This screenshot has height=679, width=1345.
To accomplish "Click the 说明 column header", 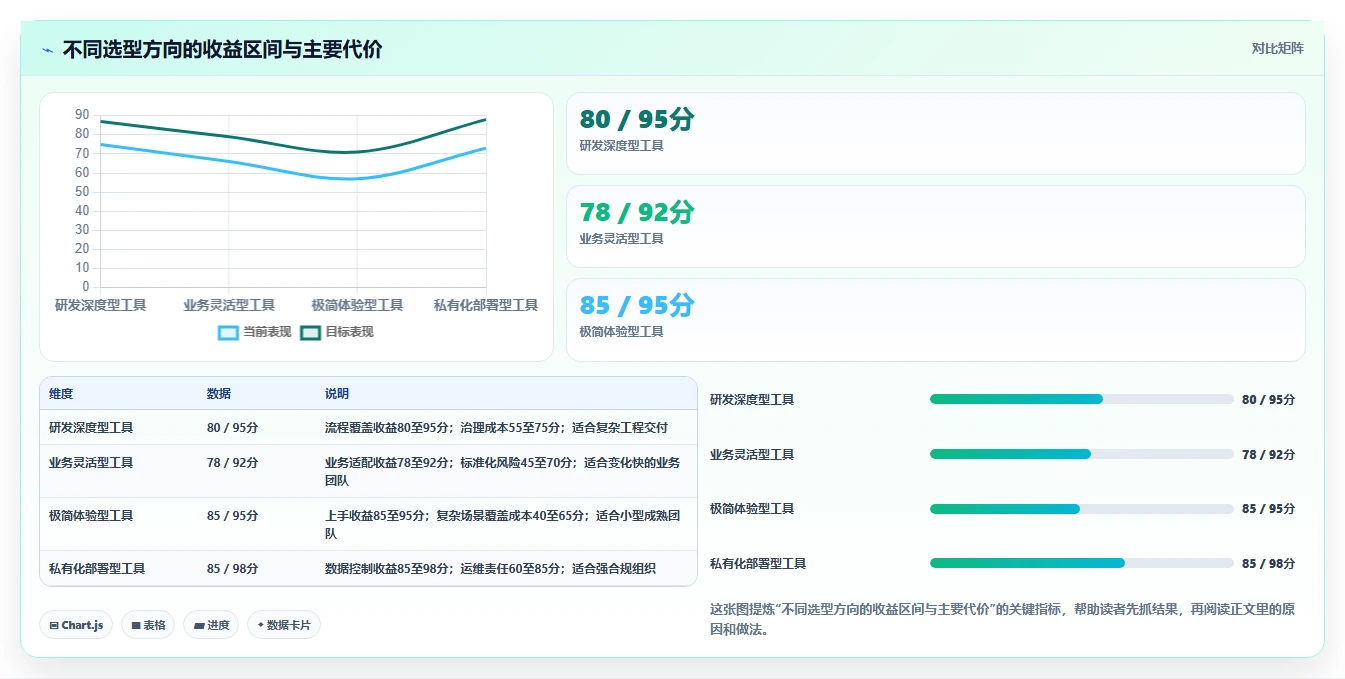I will [x=337, y=394].
